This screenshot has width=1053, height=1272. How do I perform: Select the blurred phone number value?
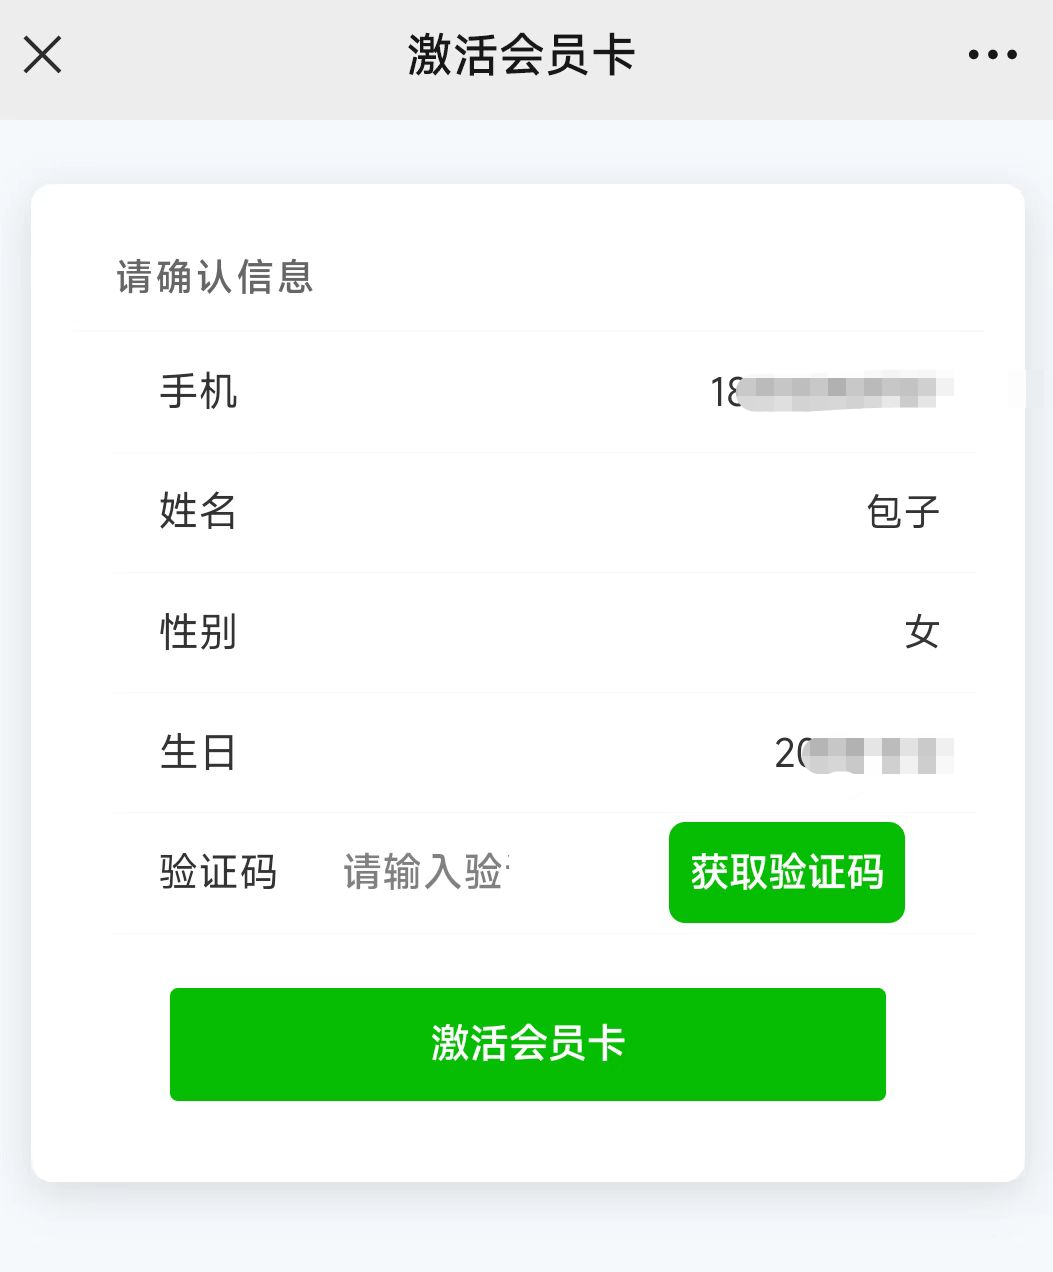pos(832,391)
